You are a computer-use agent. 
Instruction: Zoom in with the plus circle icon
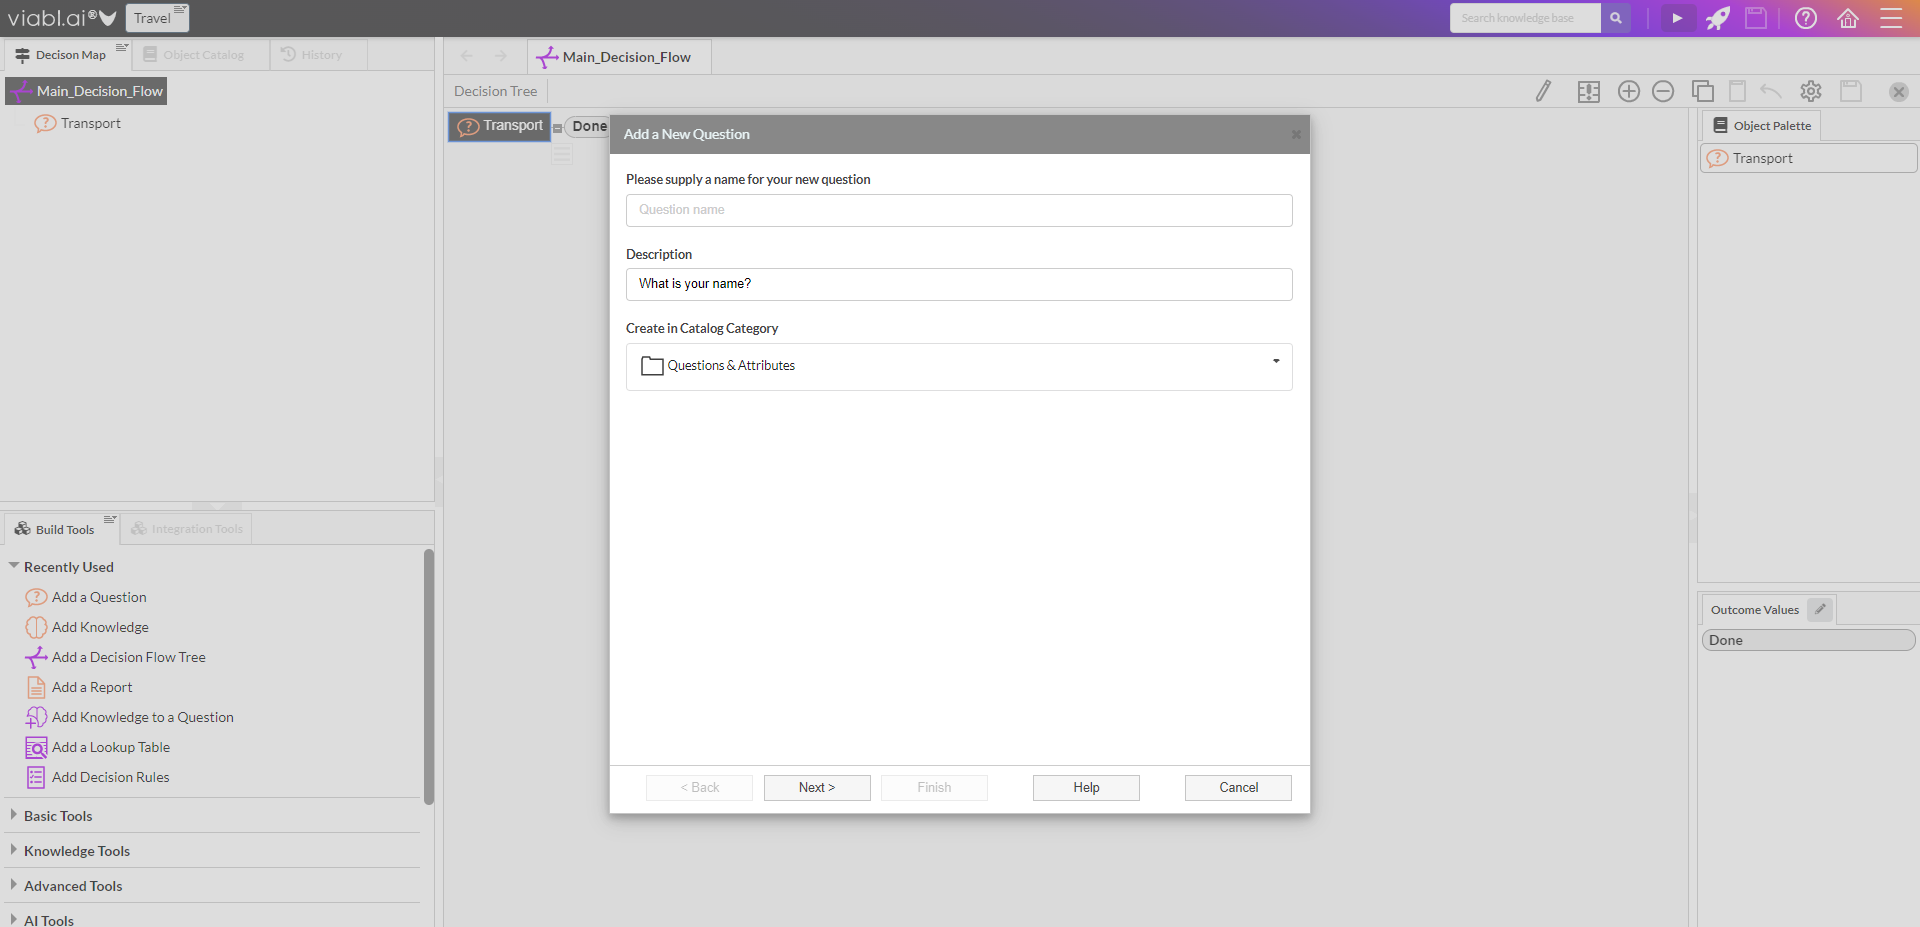click(1629, 91)
